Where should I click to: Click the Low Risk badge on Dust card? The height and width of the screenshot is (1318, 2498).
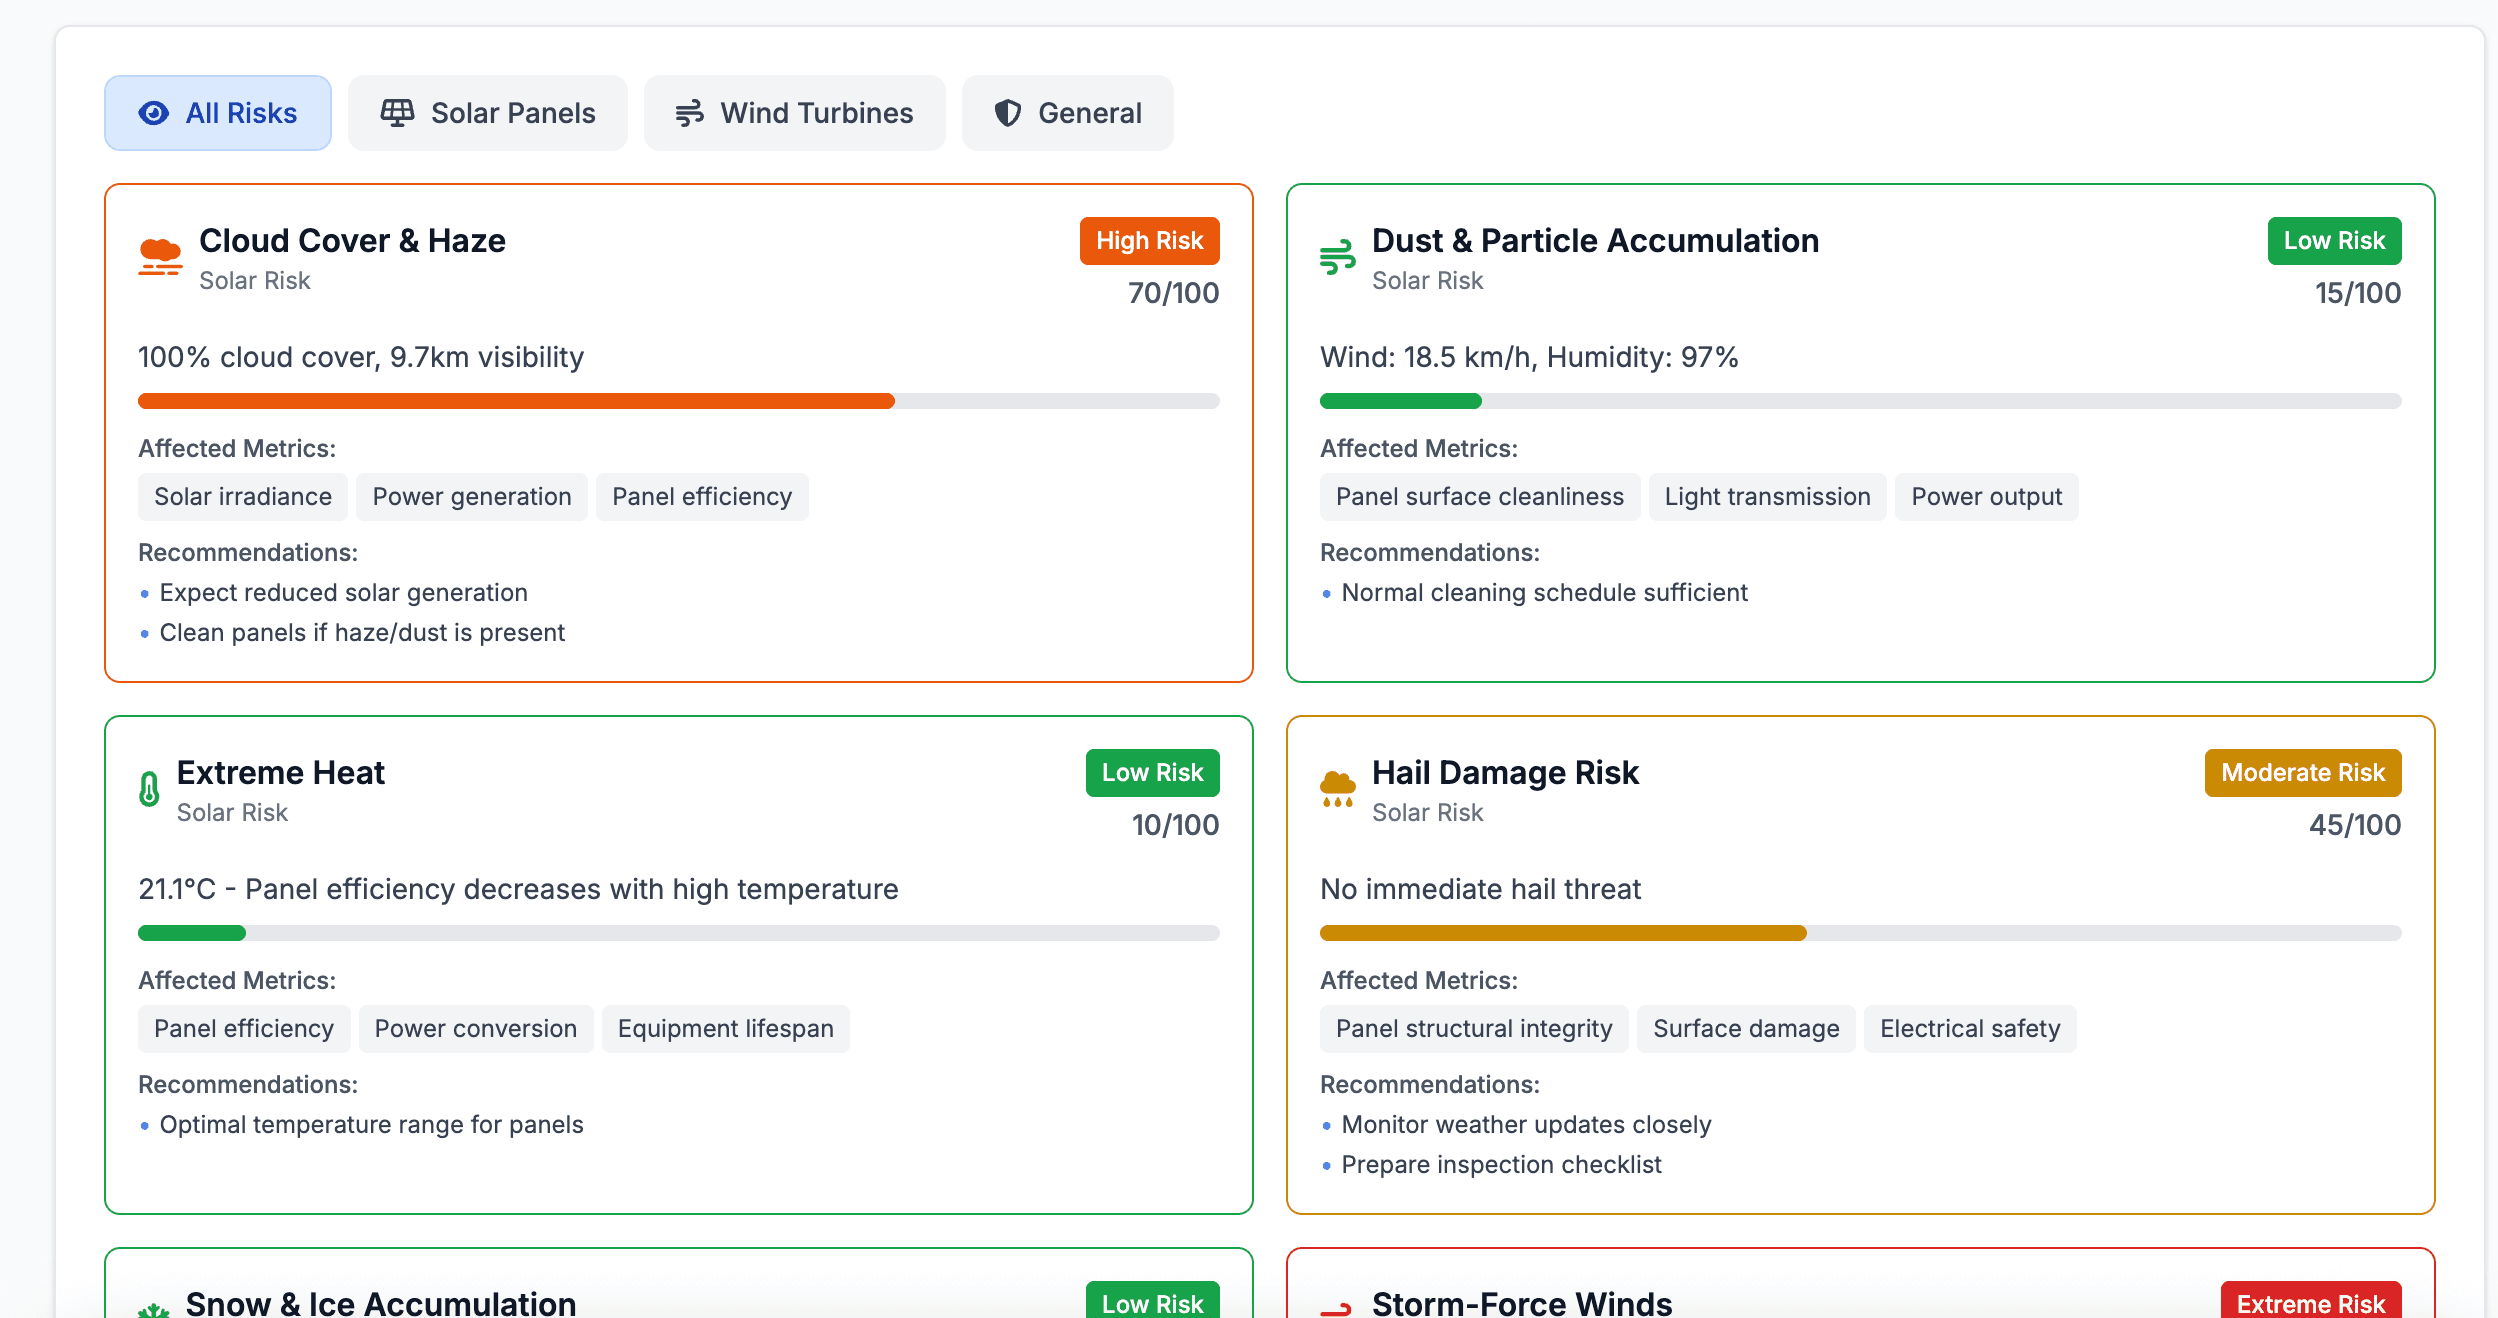point(2335,241)
